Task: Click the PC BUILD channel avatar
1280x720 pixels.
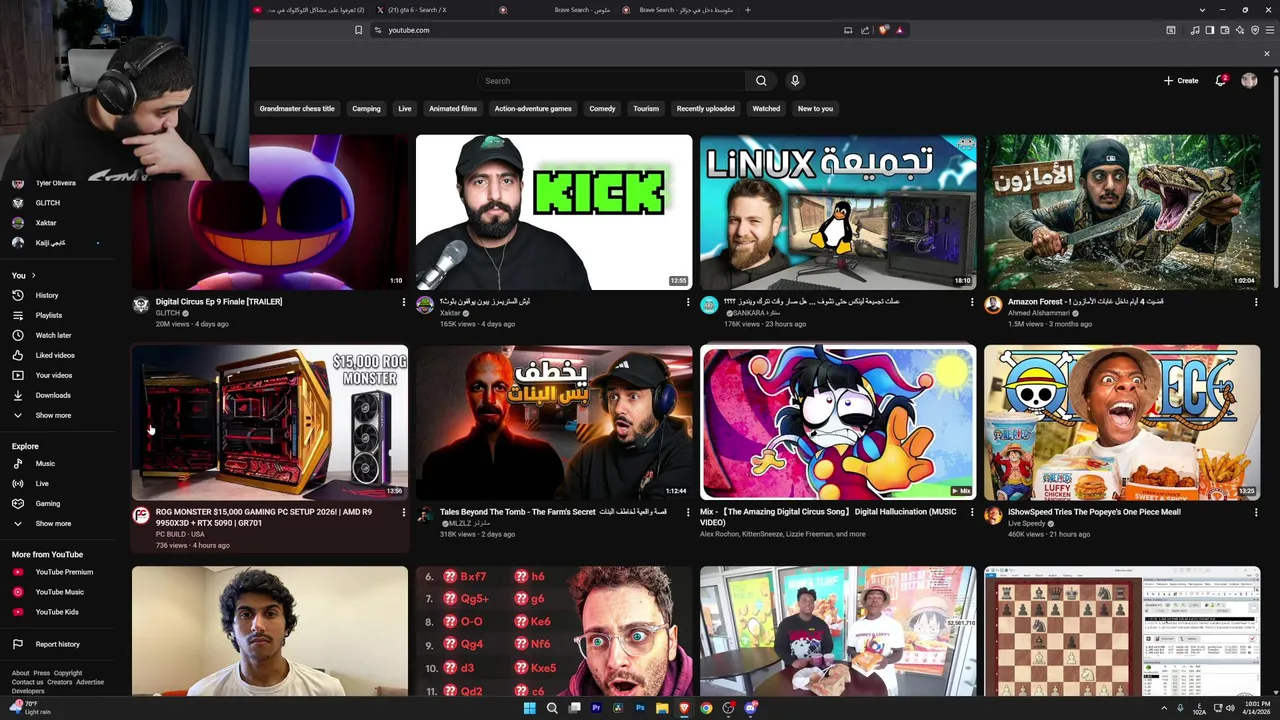Action: tap(141, 515)
